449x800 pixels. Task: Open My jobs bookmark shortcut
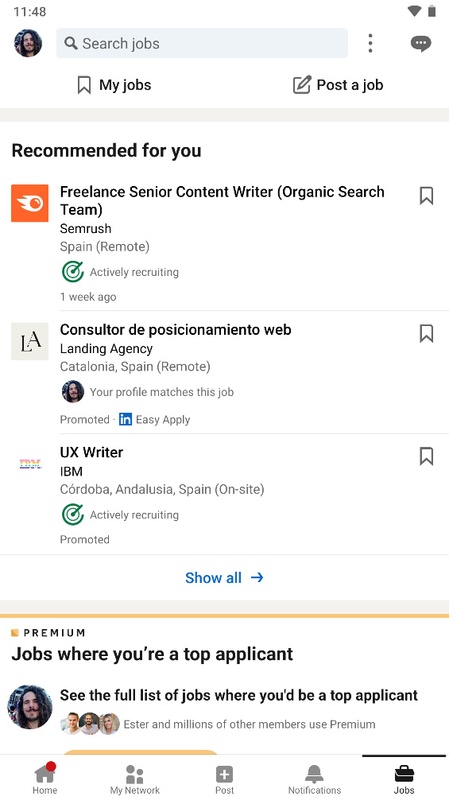click(x=114, y=85)
